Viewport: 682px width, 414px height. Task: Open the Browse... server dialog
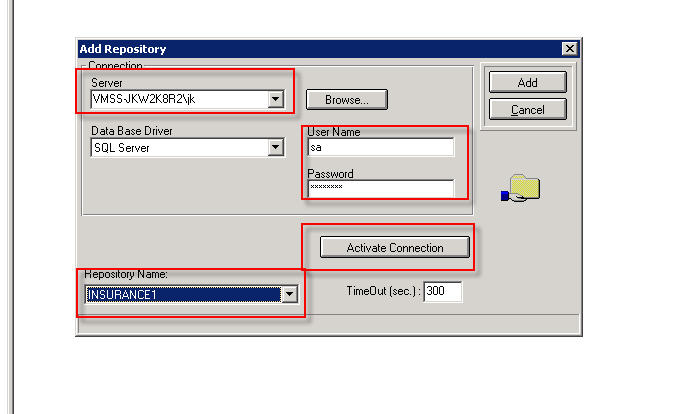pyautogui.click(x=347, y=100)
